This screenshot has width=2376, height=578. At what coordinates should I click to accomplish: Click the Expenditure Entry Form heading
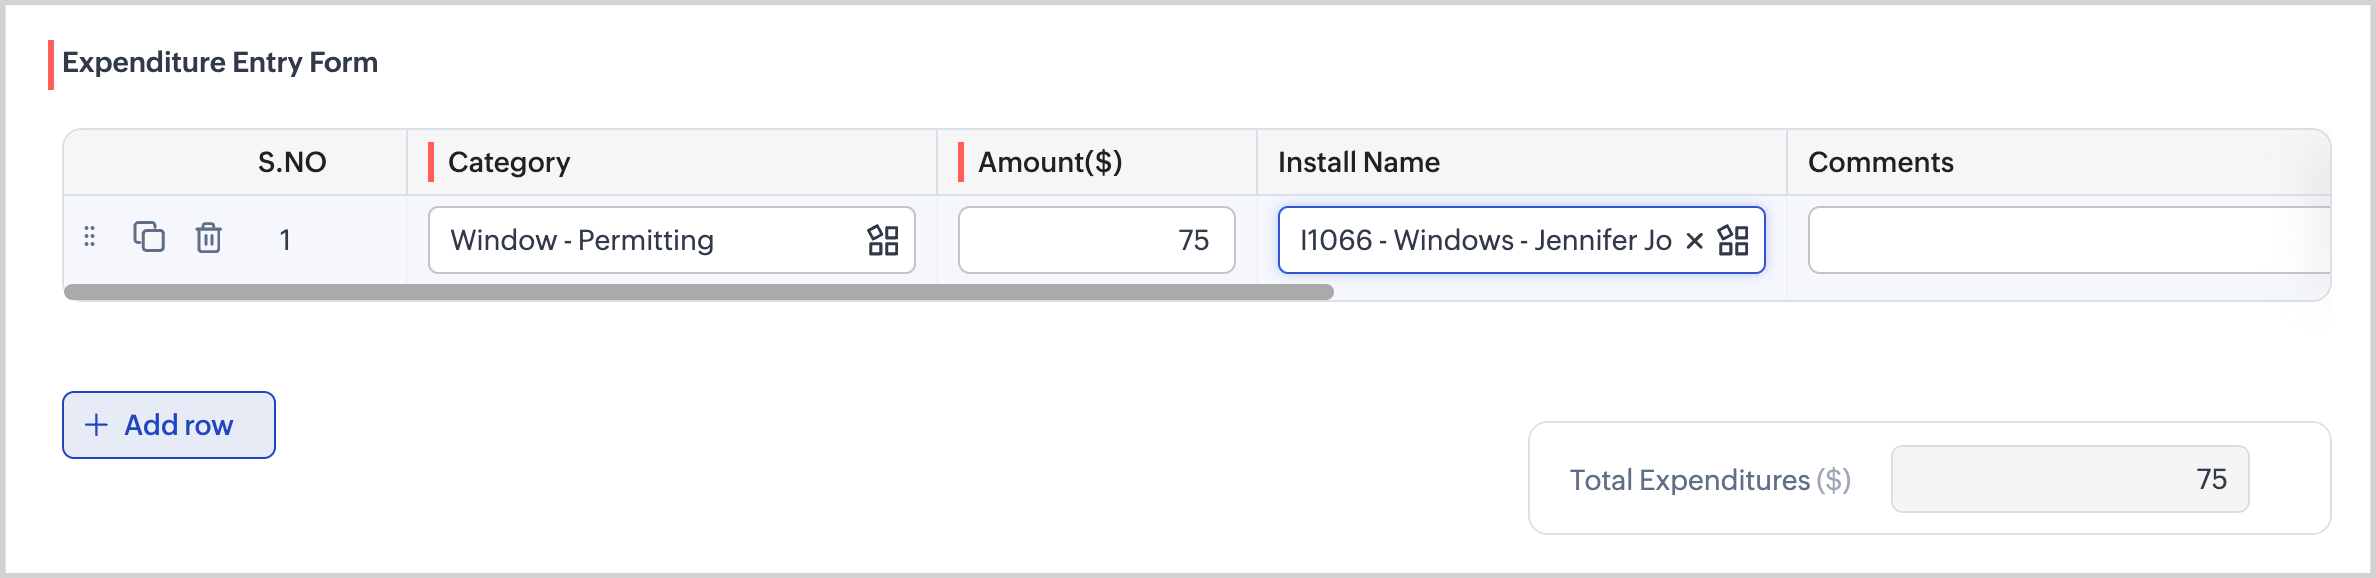coord(220,62)
